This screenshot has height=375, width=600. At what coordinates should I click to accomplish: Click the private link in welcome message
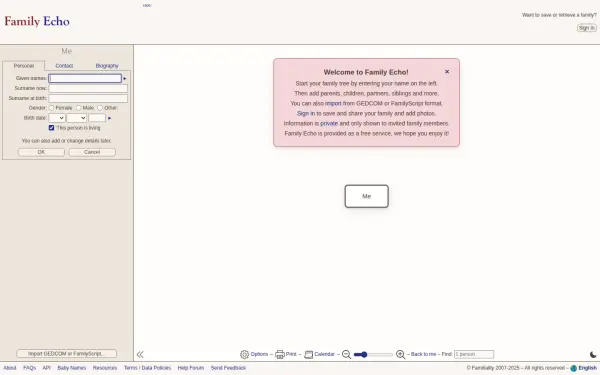[329, 123]
